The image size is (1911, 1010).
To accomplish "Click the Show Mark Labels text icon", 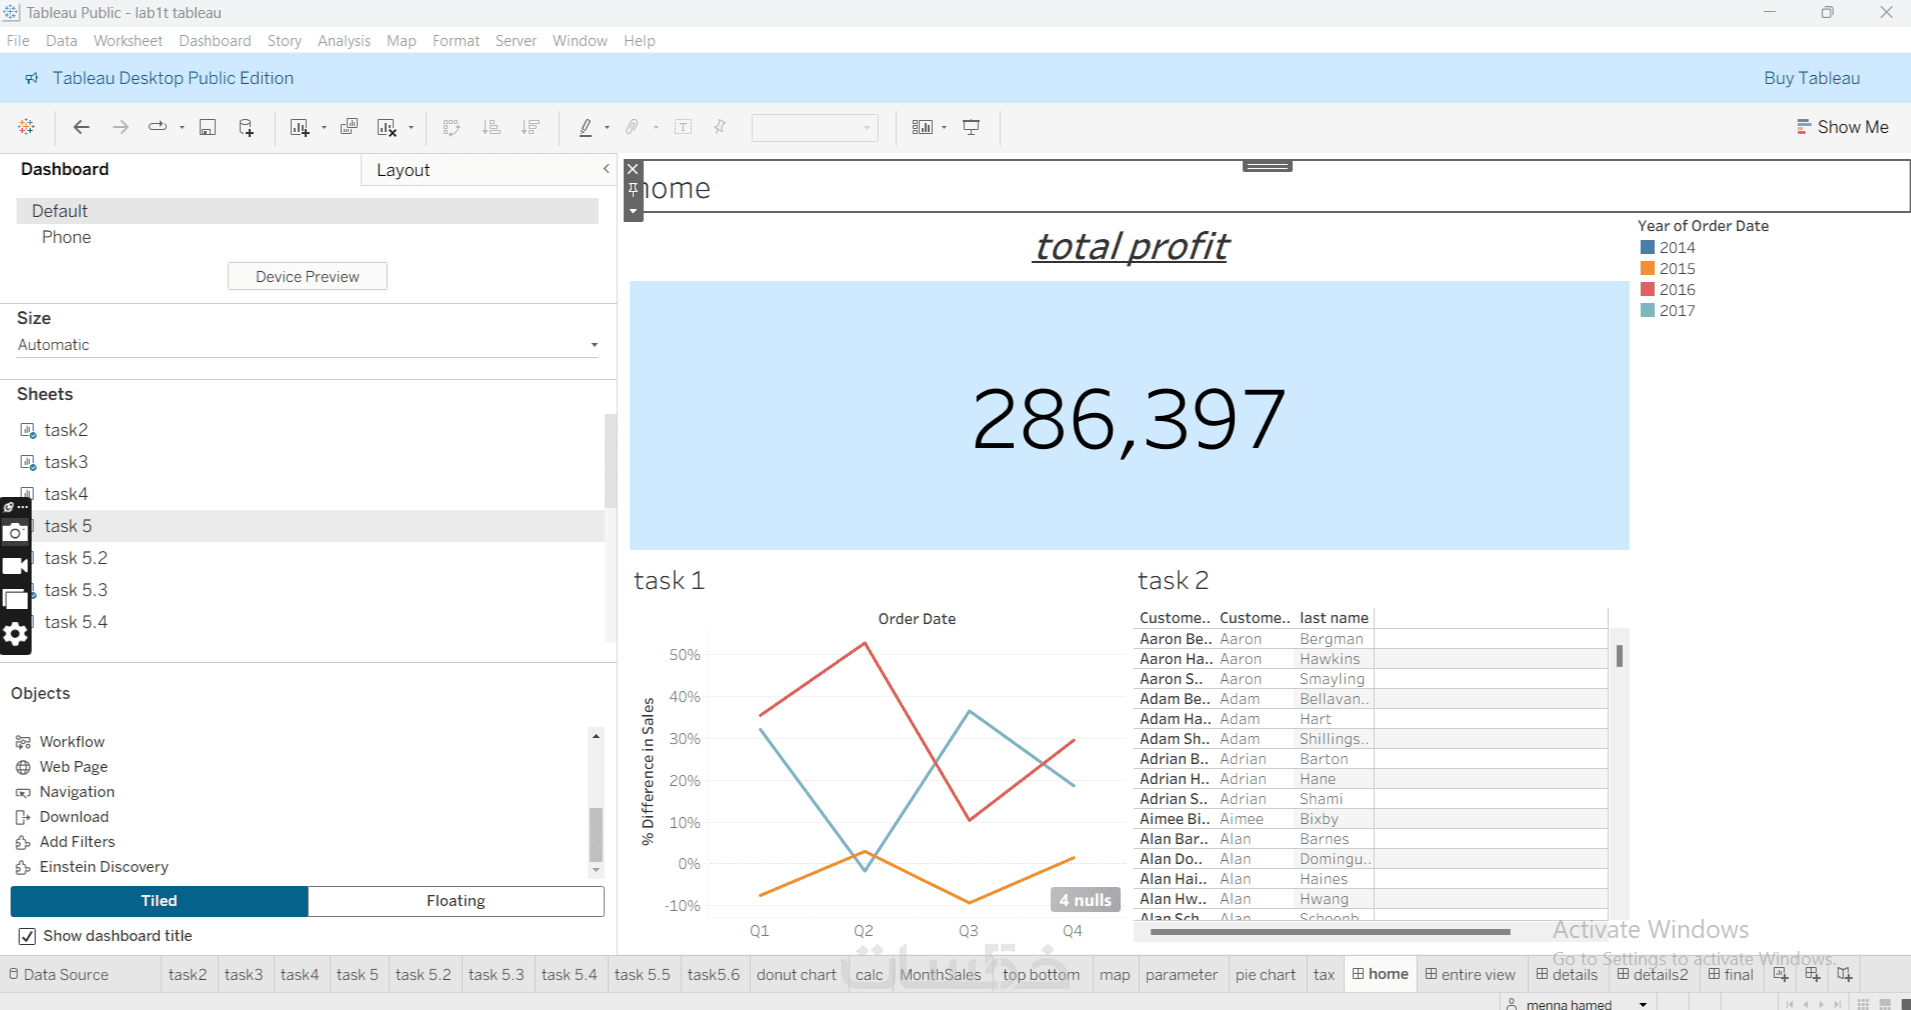I will point(684,127).
